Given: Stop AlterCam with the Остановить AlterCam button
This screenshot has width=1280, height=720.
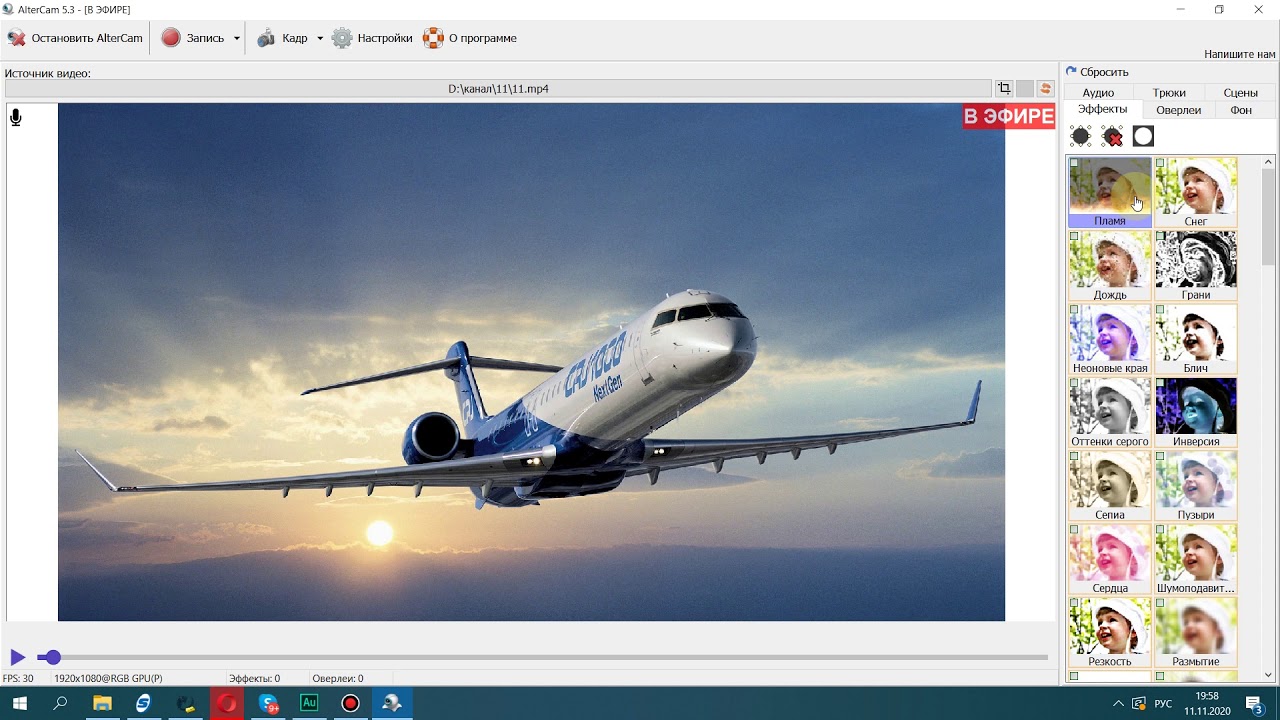Looking at the screenshot, I should click(75, 38).
